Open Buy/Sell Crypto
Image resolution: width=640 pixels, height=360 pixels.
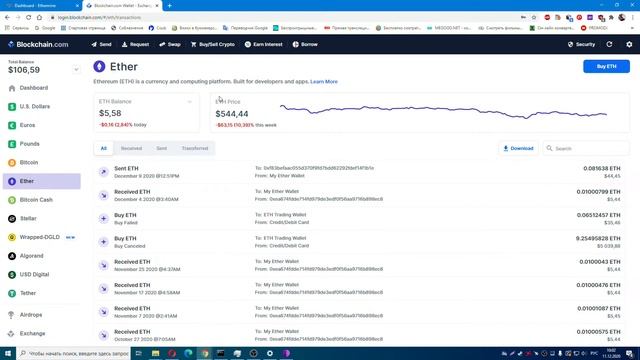click(x=213, y=44)
